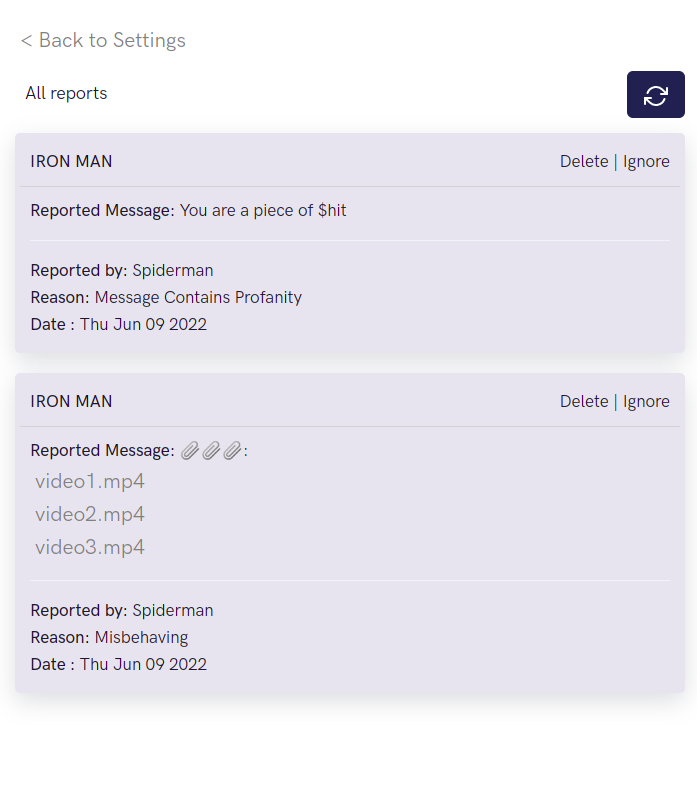Ignore the Misbehaving report
This screenshot has height=797, width=697.
point(646,401)
